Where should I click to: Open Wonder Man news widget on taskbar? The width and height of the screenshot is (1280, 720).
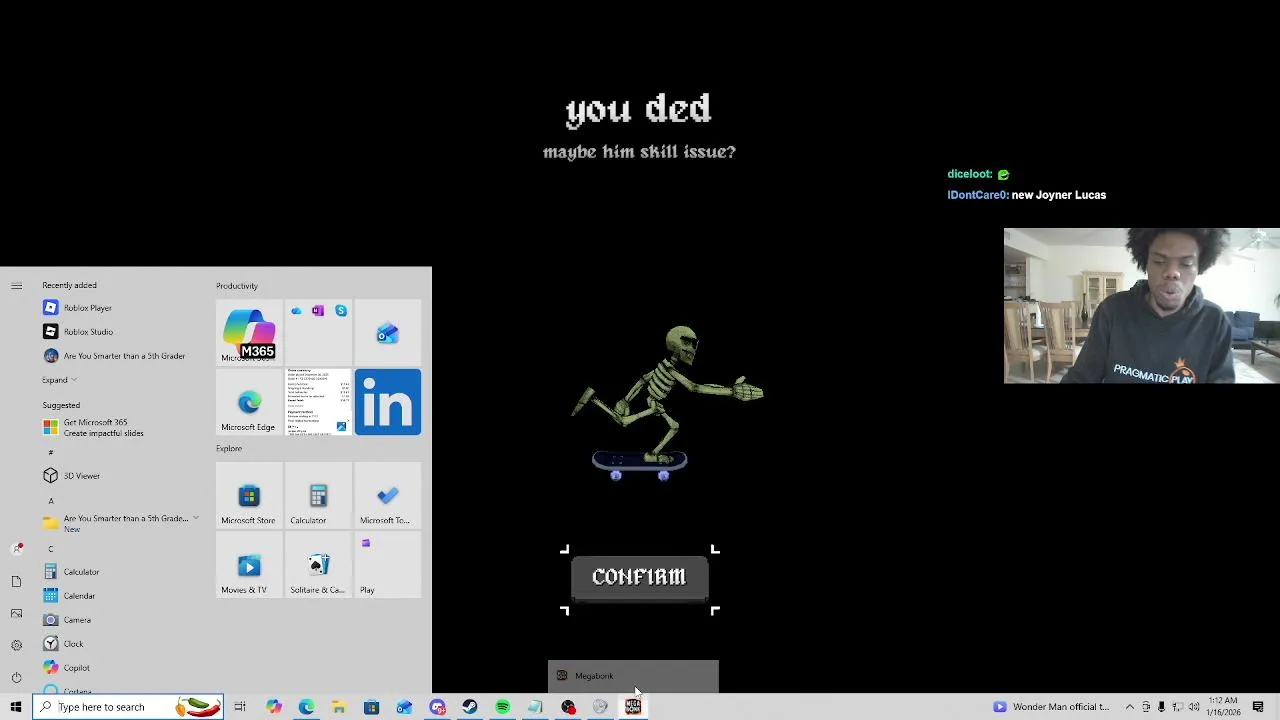(1052, 707)
